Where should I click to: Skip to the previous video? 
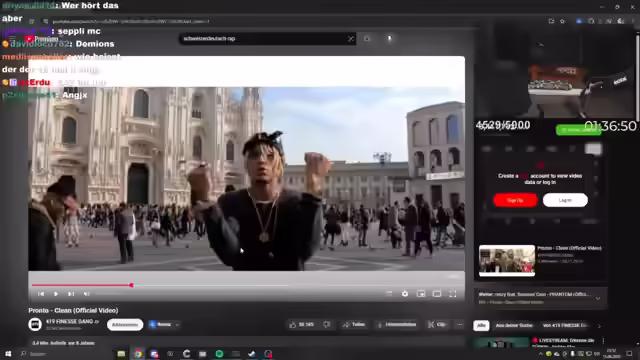pos(41,294)
